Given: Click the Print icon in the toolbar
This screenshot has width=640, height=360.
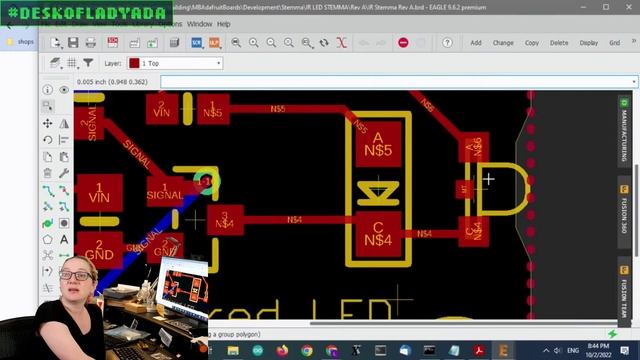Looking at the screenshot, I should [91, 43].
